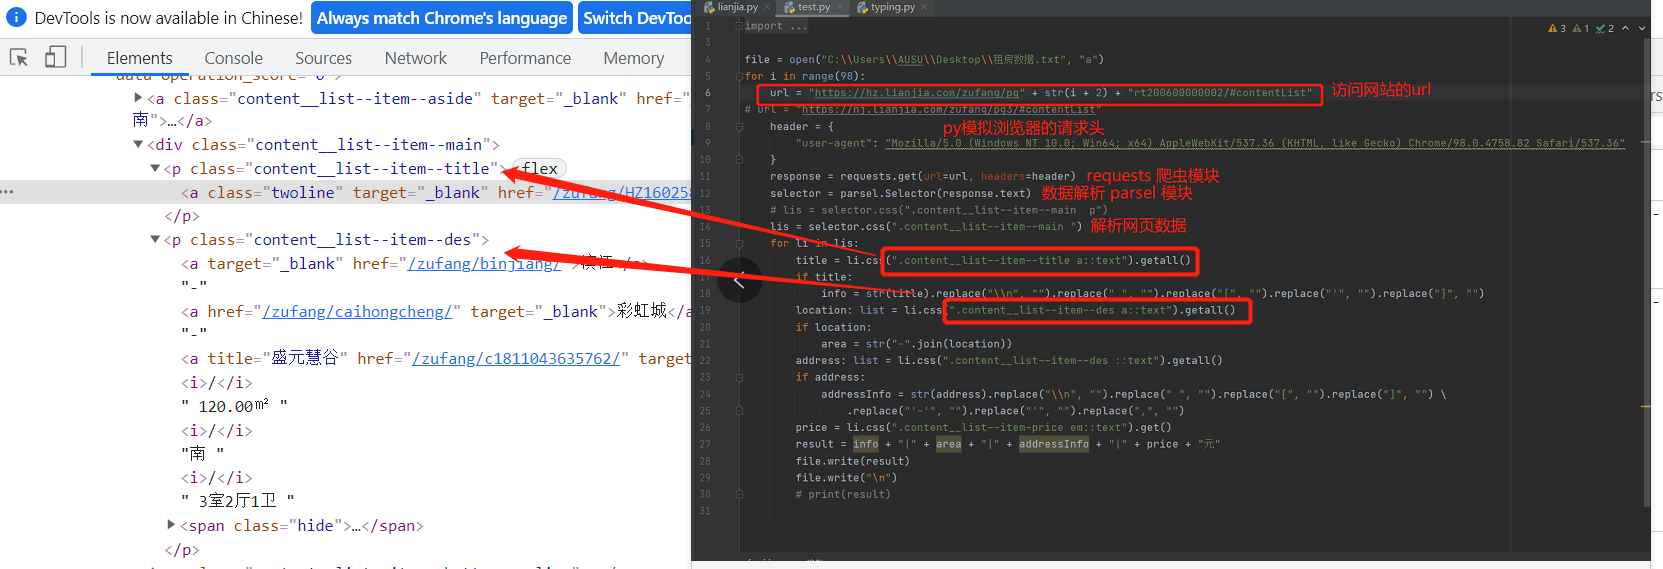This screenshot has height=569, width=1663.
Task: Open the Network tab
Action: tap(415, 58)
